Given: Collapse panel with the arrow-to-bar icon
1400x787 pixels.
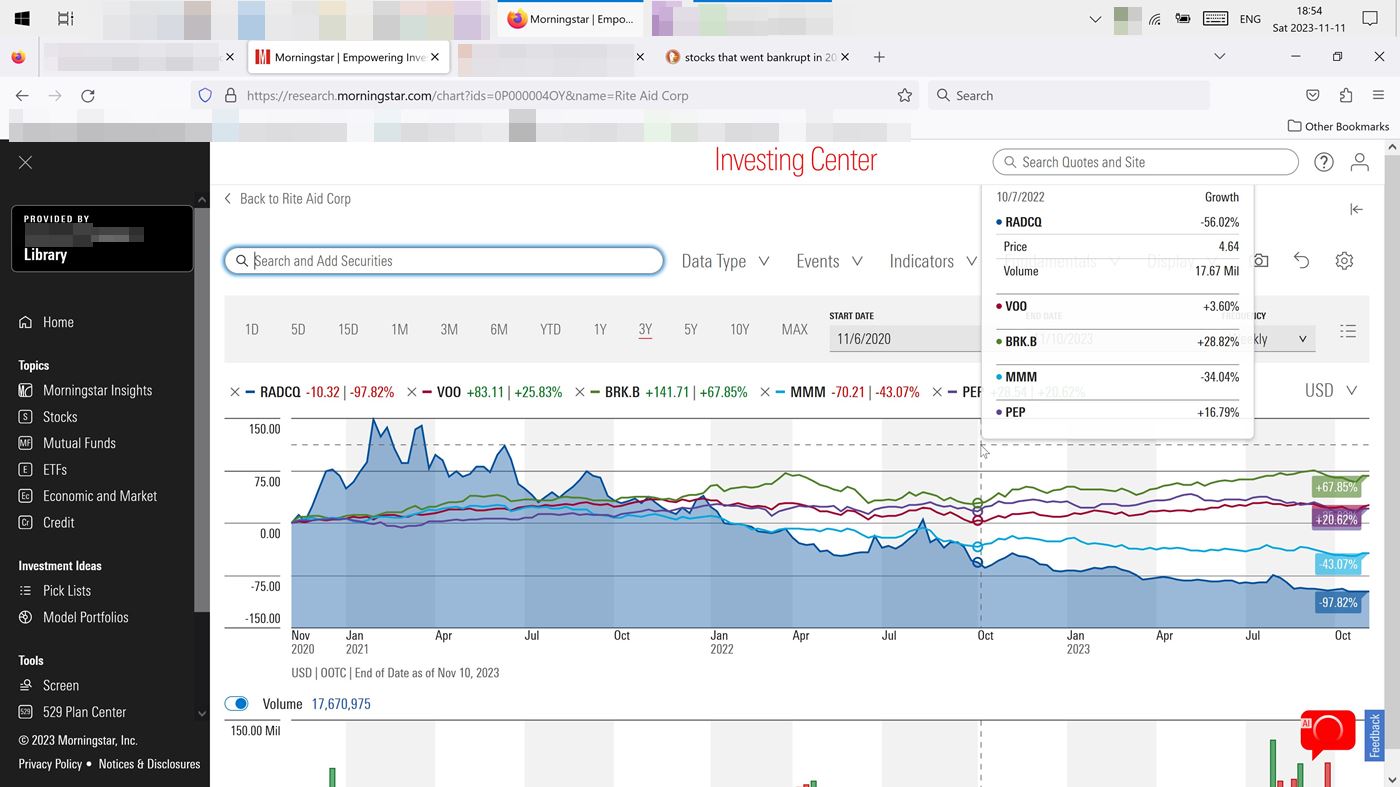Looking at the screenshot, I should tap(1356, 209).
